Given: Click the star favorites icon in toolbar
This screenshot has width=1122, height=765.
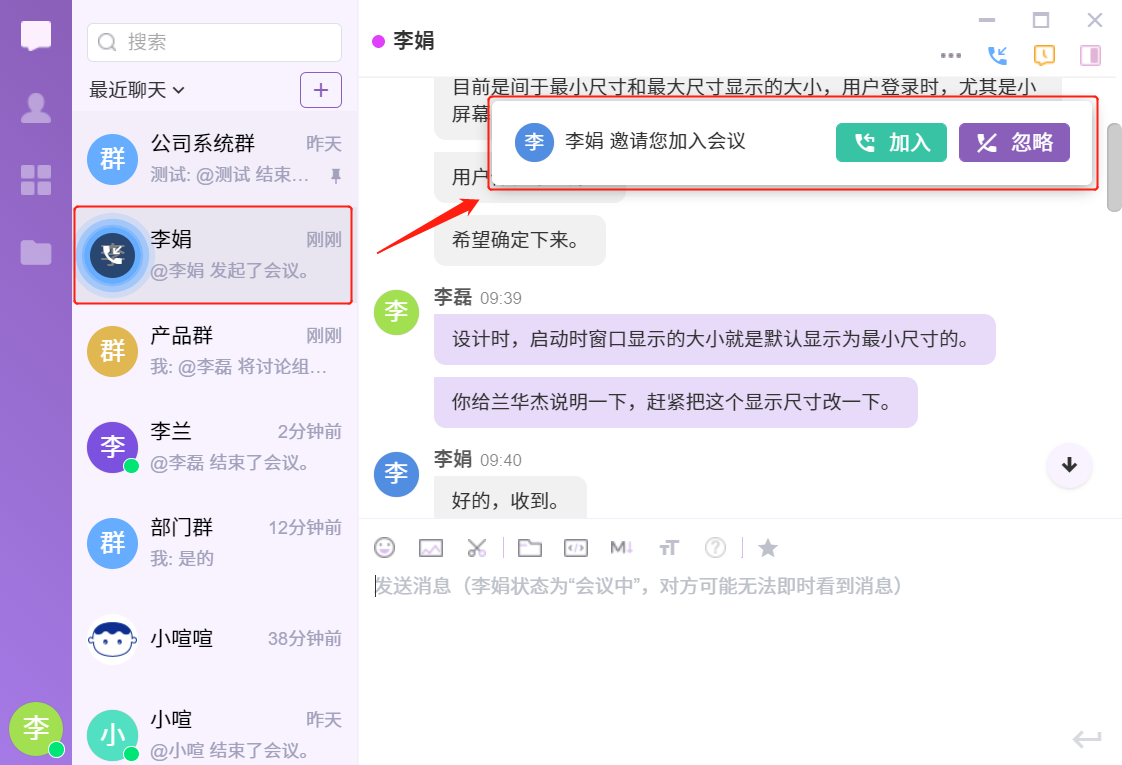Looking at the screenshot, I should pos(767,547).
